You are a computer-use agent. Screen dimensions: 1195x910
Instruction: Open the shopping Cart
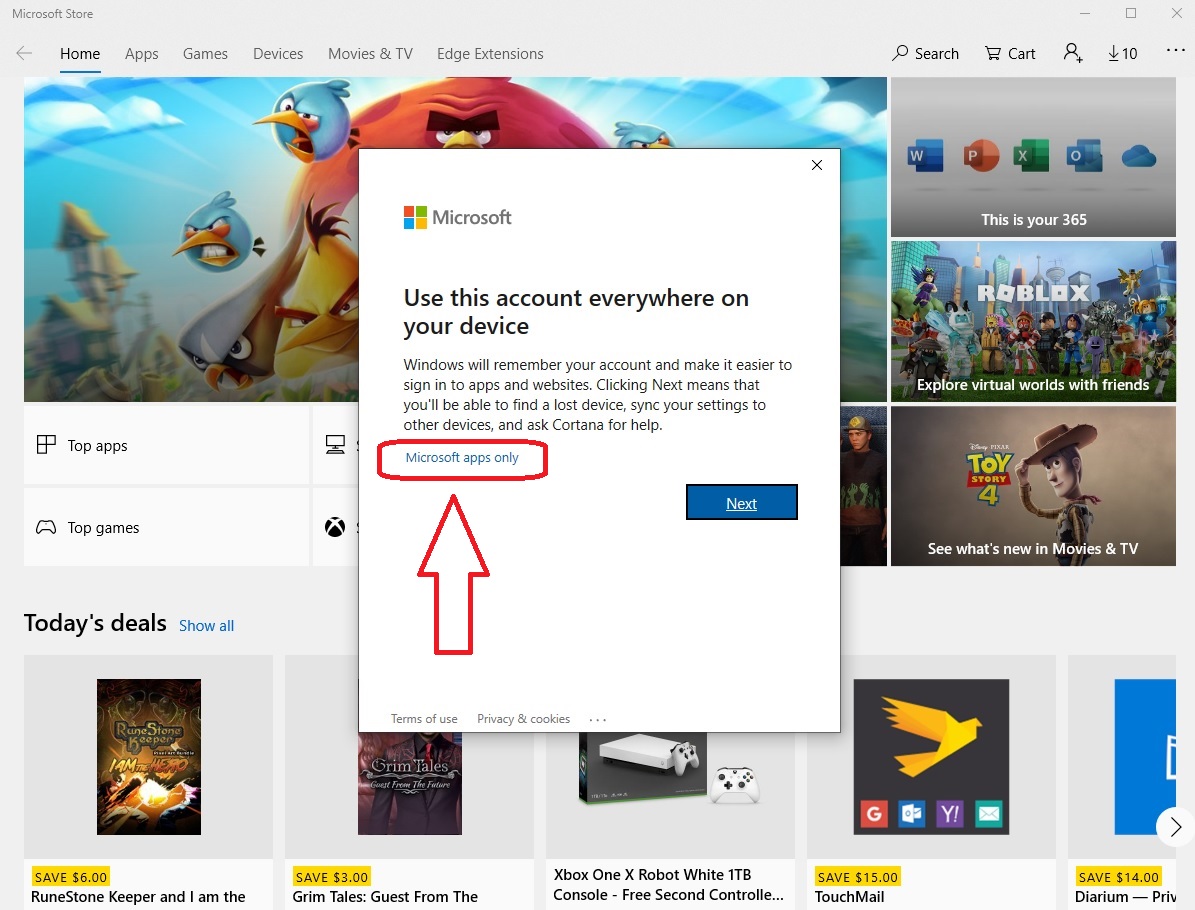1009,53
